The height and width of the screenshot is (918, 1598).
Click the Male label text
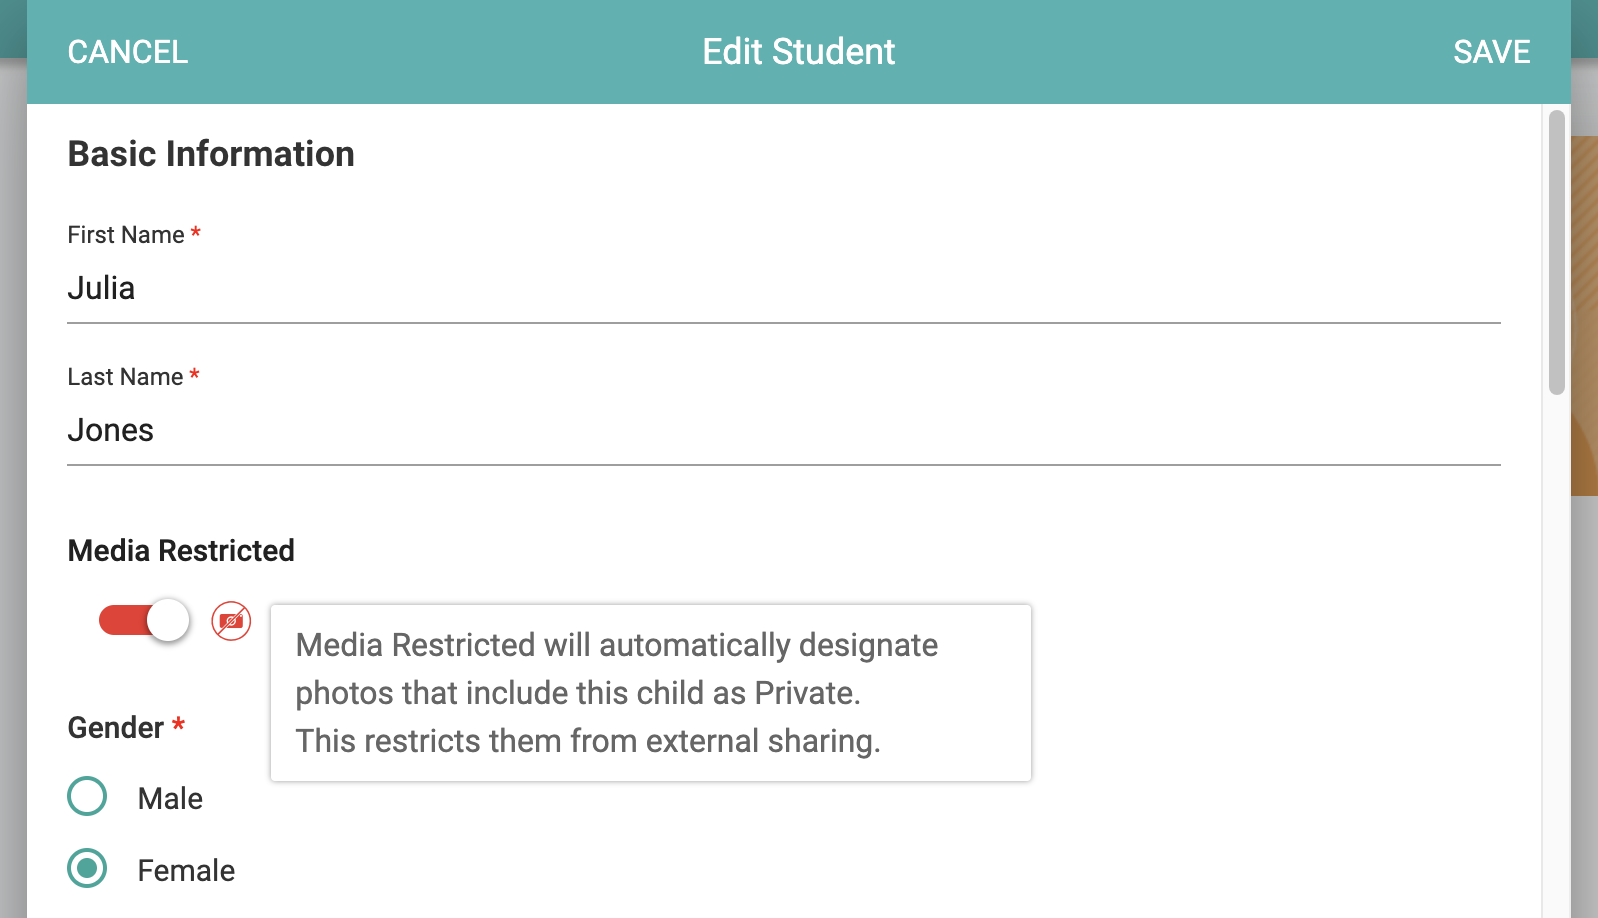(170, 798)
